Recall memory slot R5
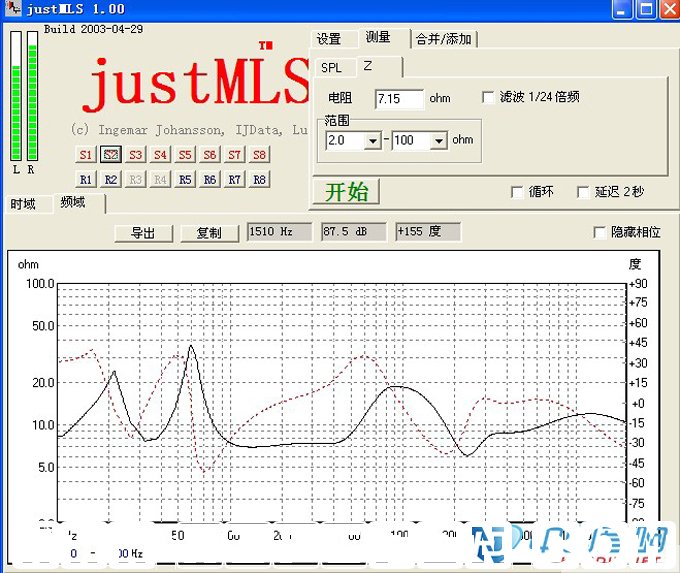Viewport: 680px width, 573px height. [x=185, y=179]
